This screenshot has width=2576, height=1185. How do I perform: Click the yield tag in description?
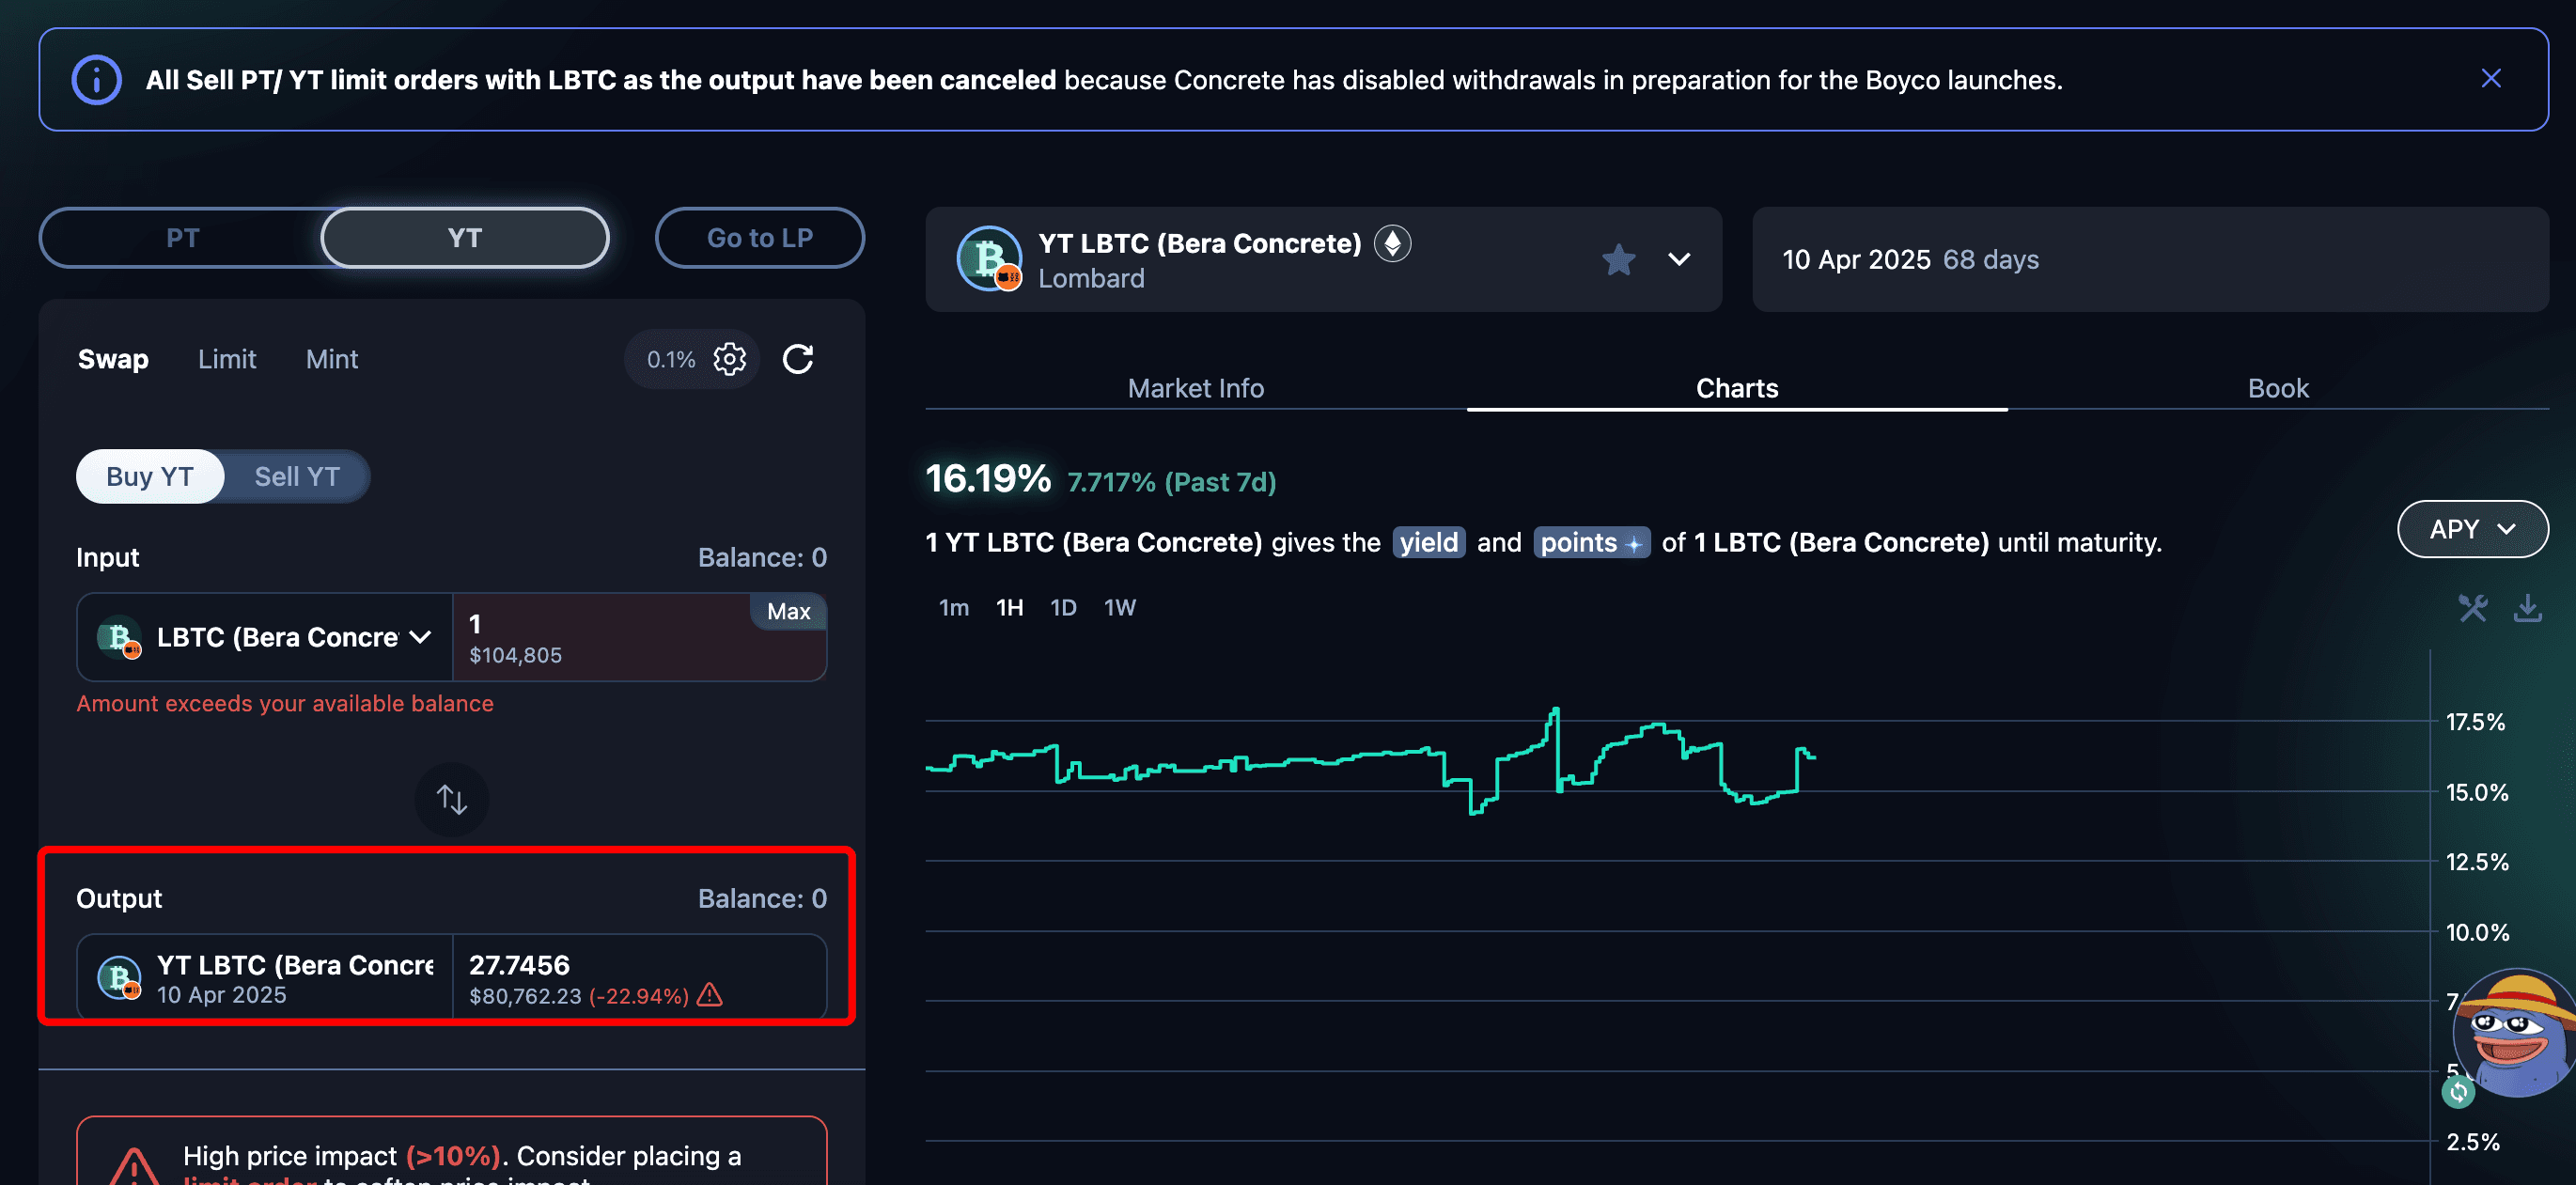[x=1429, y=542]
